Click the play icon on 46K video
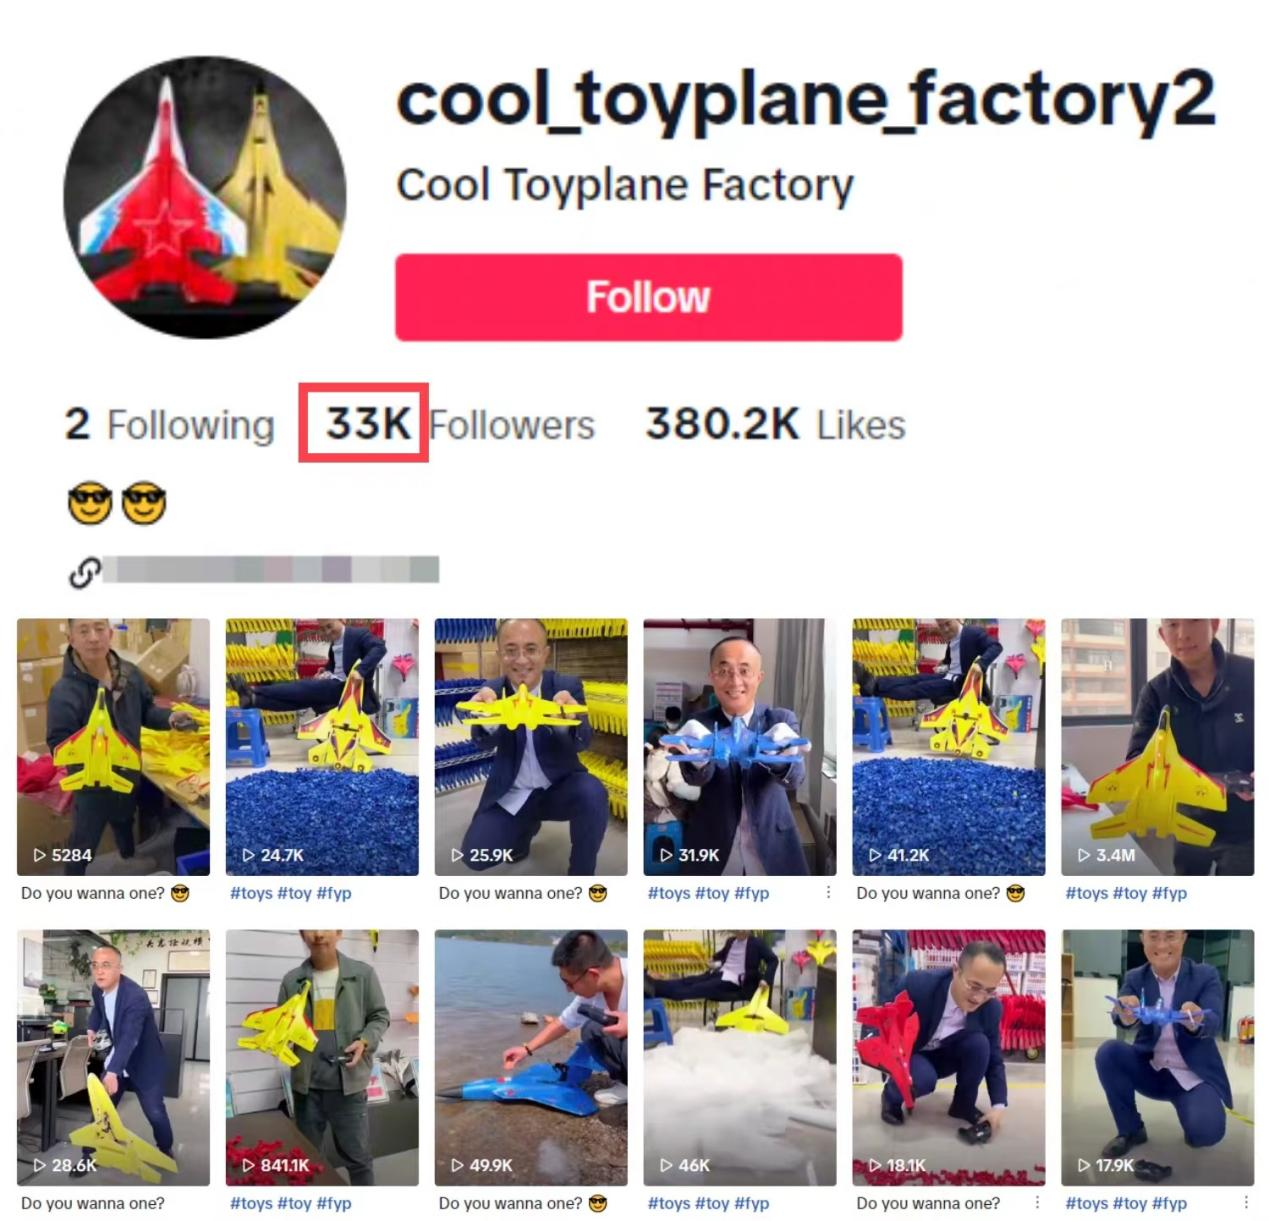The width and height of the screenshot is (1269, 1221). tap(666, 1165)
